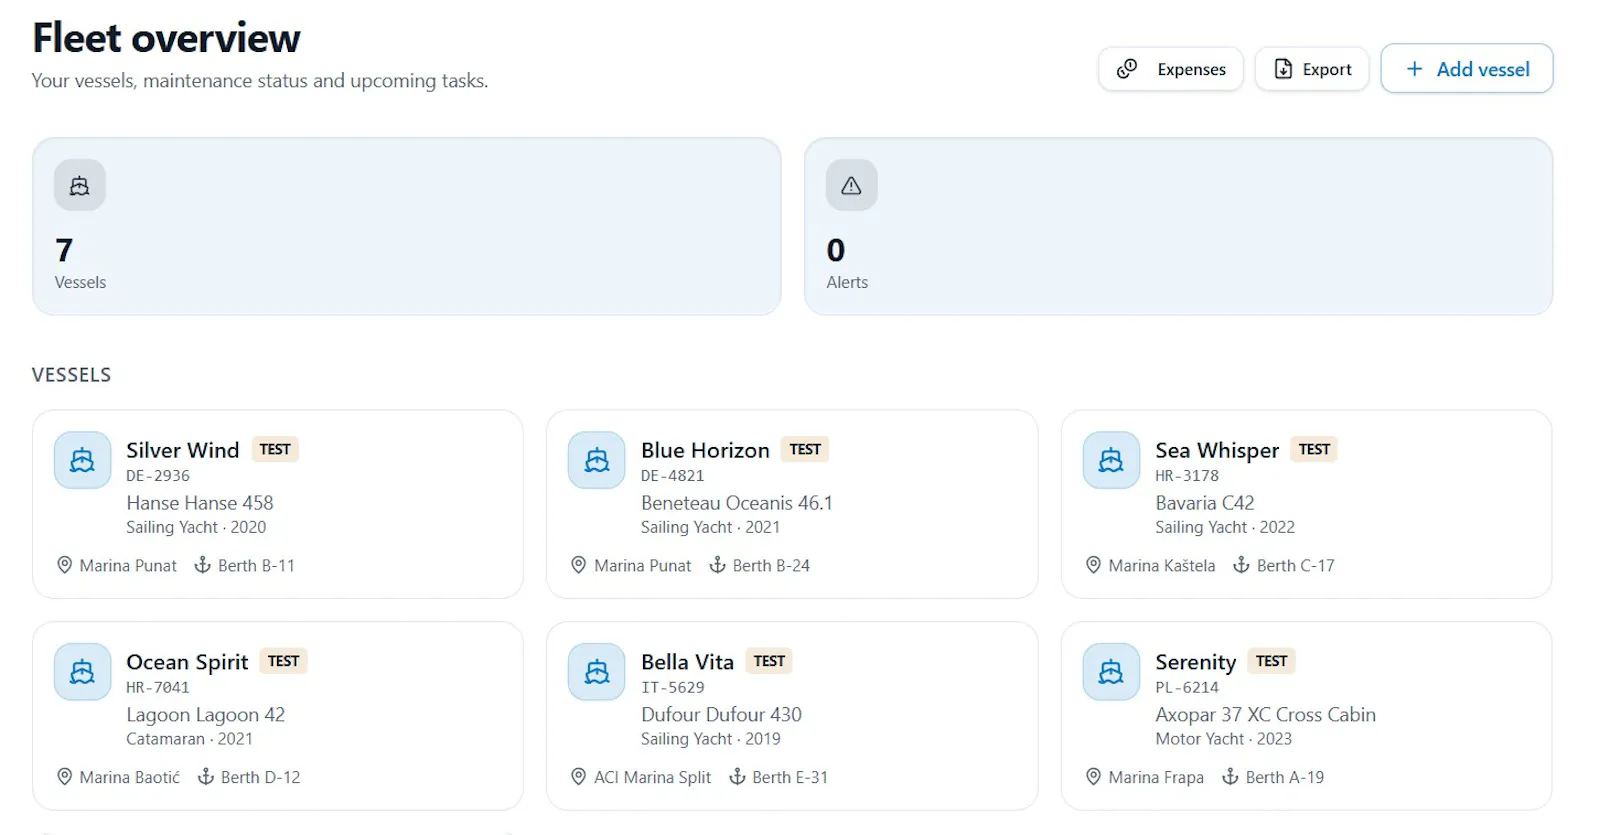The image size is (1600, 835).
Task: Click the boat icon on Blue Horizon card
Action: pos(597,460)
